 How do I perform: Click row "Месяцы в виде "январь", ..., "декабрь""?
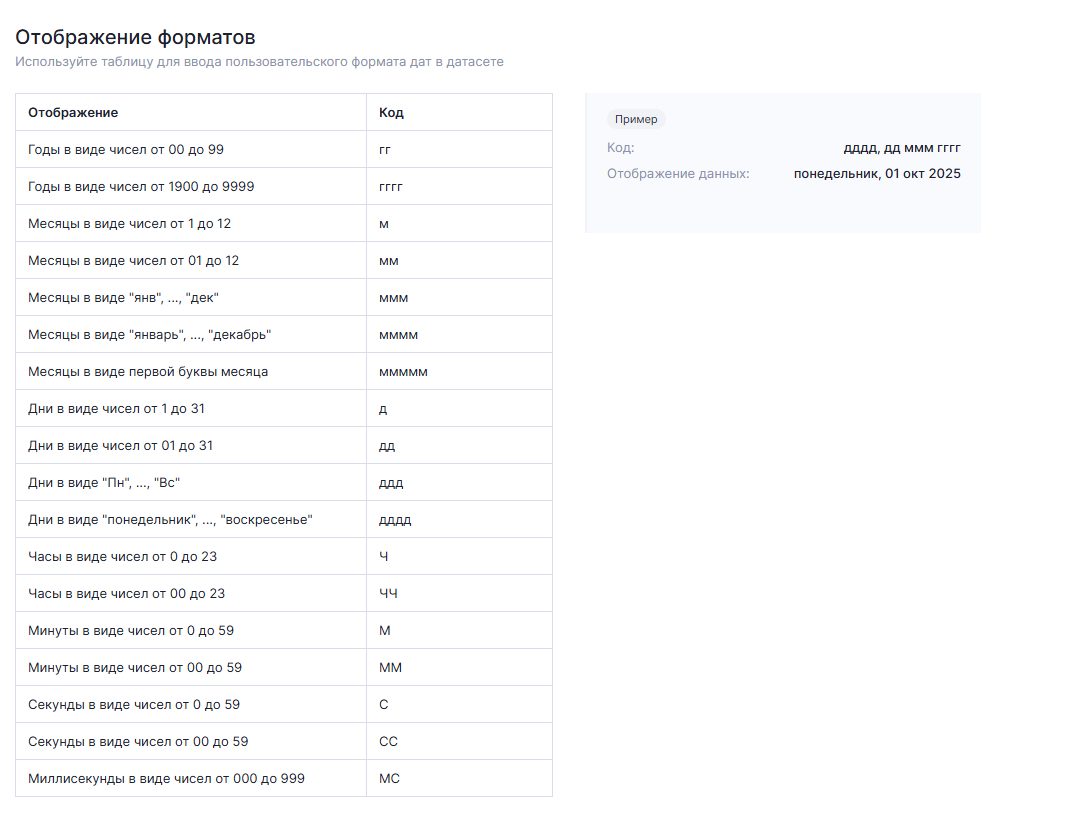[x=150, y=335]
